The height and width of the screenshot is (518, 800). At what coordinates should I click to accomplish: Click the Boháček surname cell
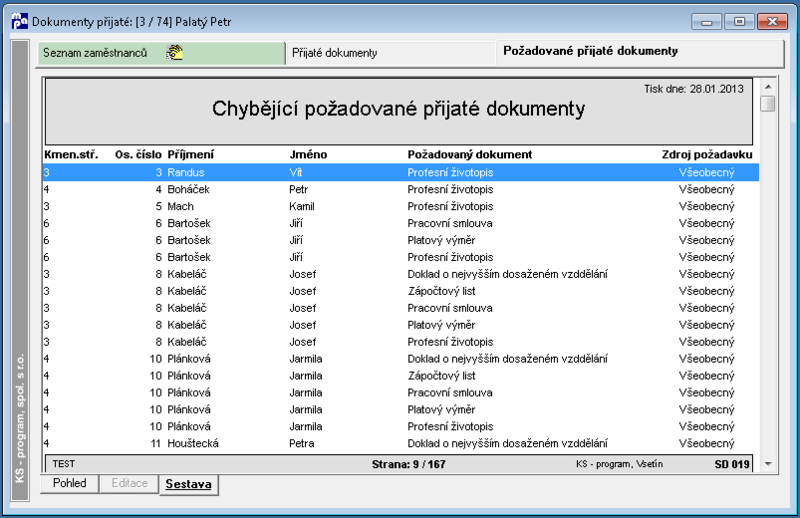point(188,189)
